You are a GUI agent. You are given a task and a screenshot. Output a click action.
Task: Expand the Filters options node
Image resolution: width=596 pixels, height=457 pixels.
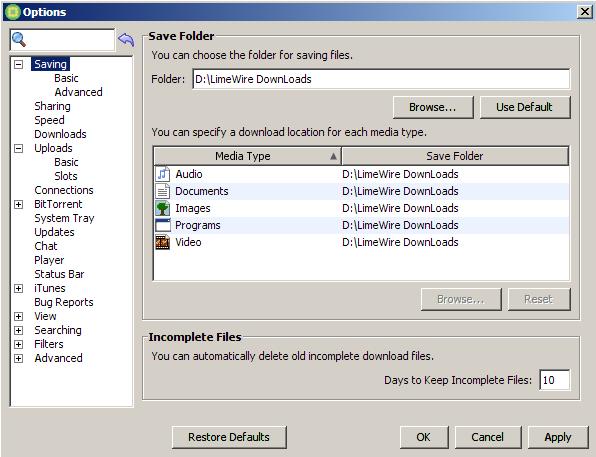coord(18,344)
